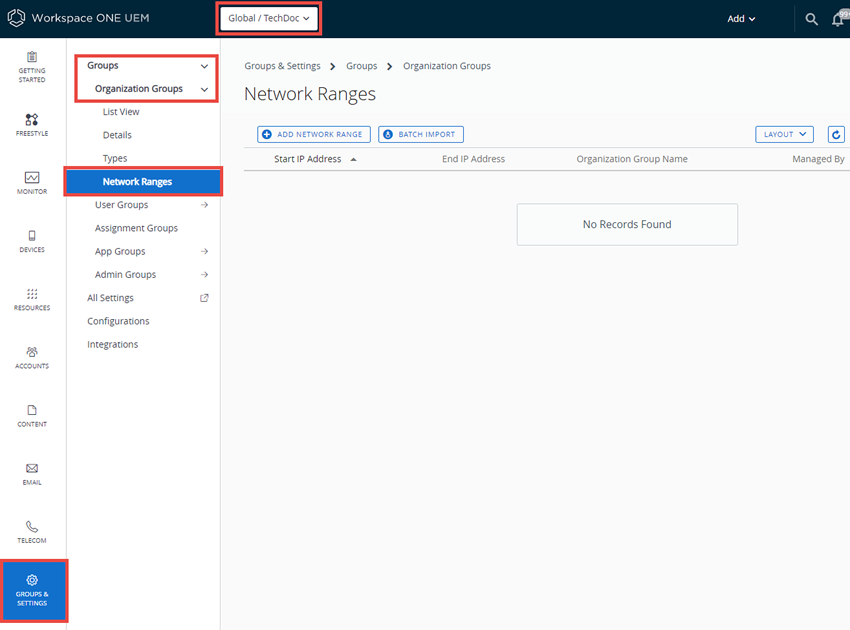
Task: Click the User Groups label
Action: point(121,205)
